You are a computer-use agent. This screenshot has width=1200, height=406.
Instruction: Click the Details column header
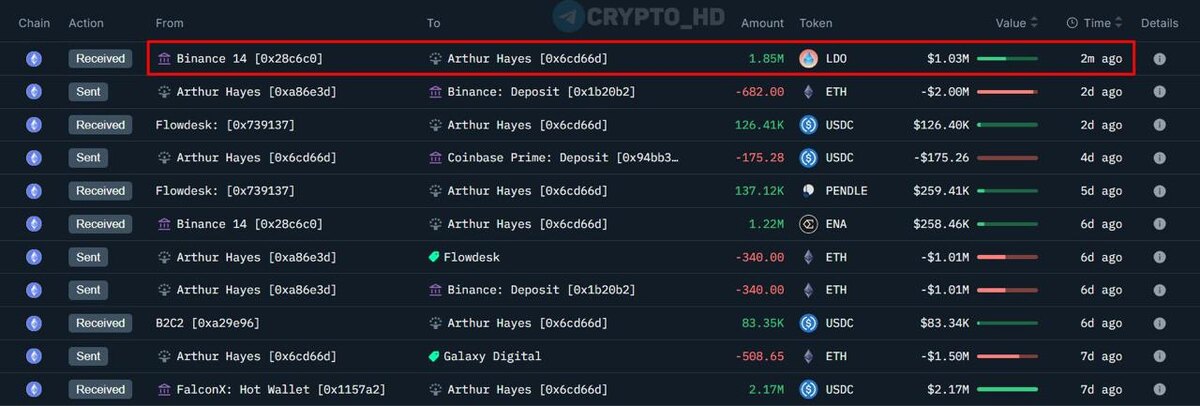click(x=1160, y=23)
